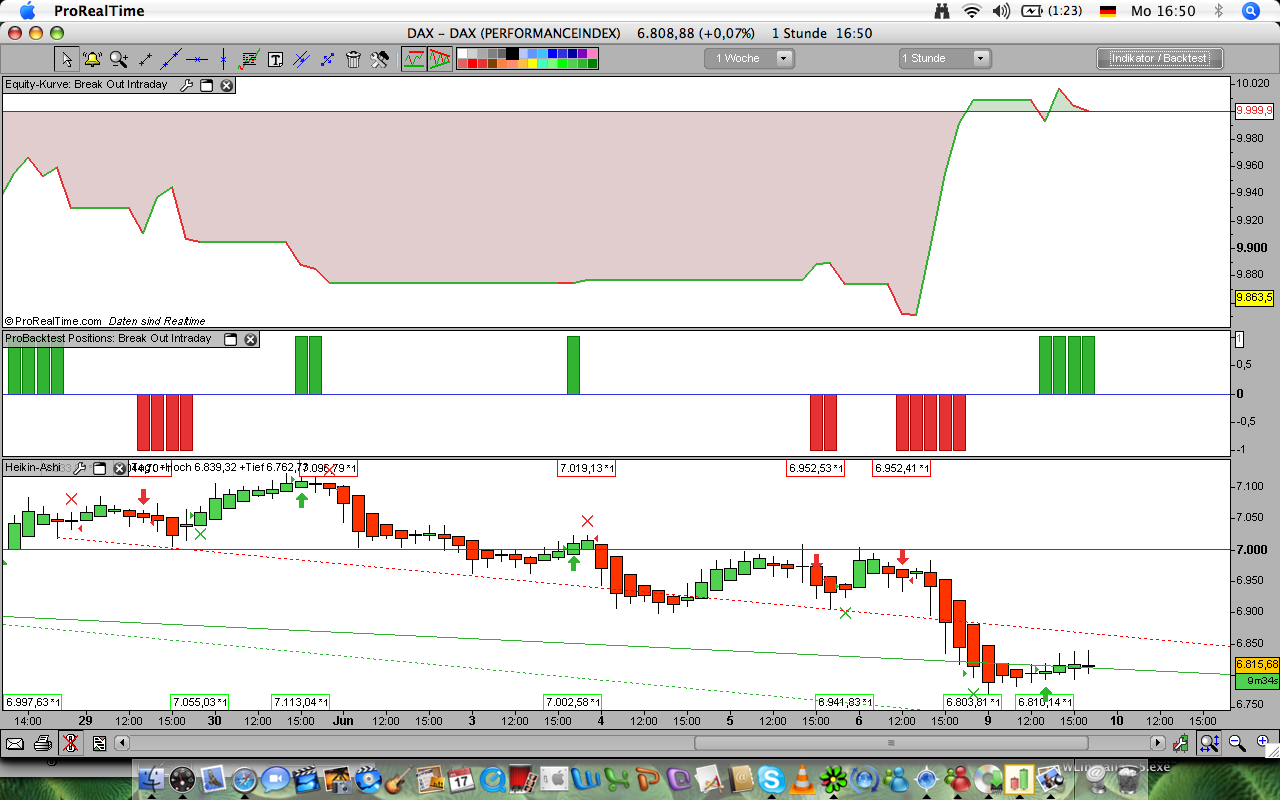This screenshot has width=1280, height=800.
Task: Click the order label '6.997,63*1'
Action: (33, 702)
